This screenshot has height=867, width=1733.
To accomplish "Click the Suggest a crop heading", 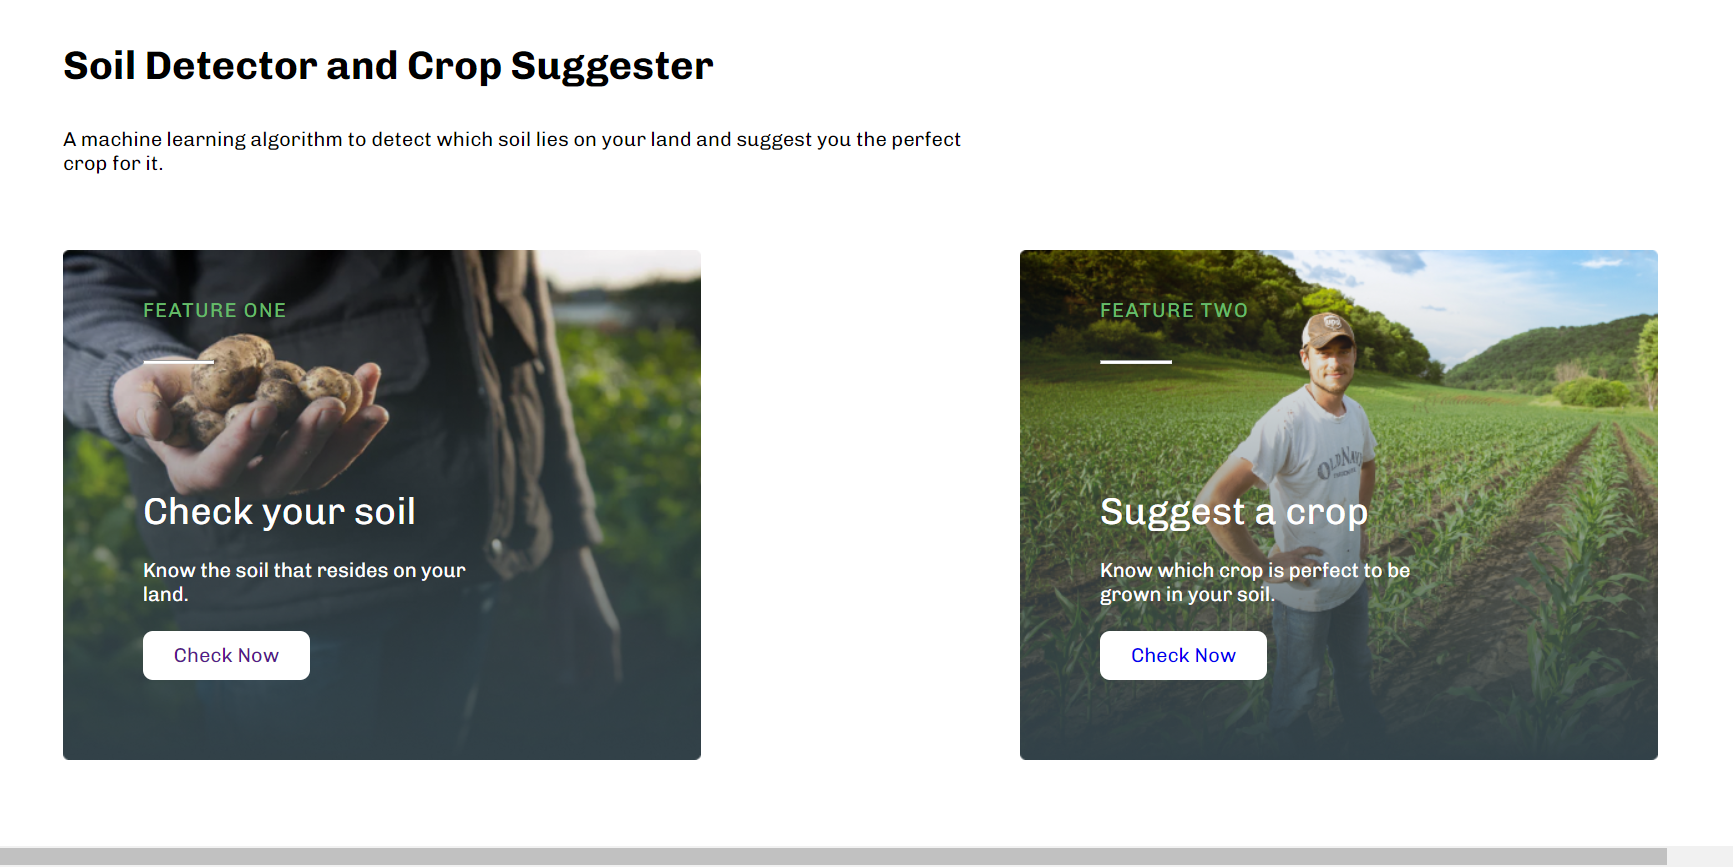I will 1234,512.
